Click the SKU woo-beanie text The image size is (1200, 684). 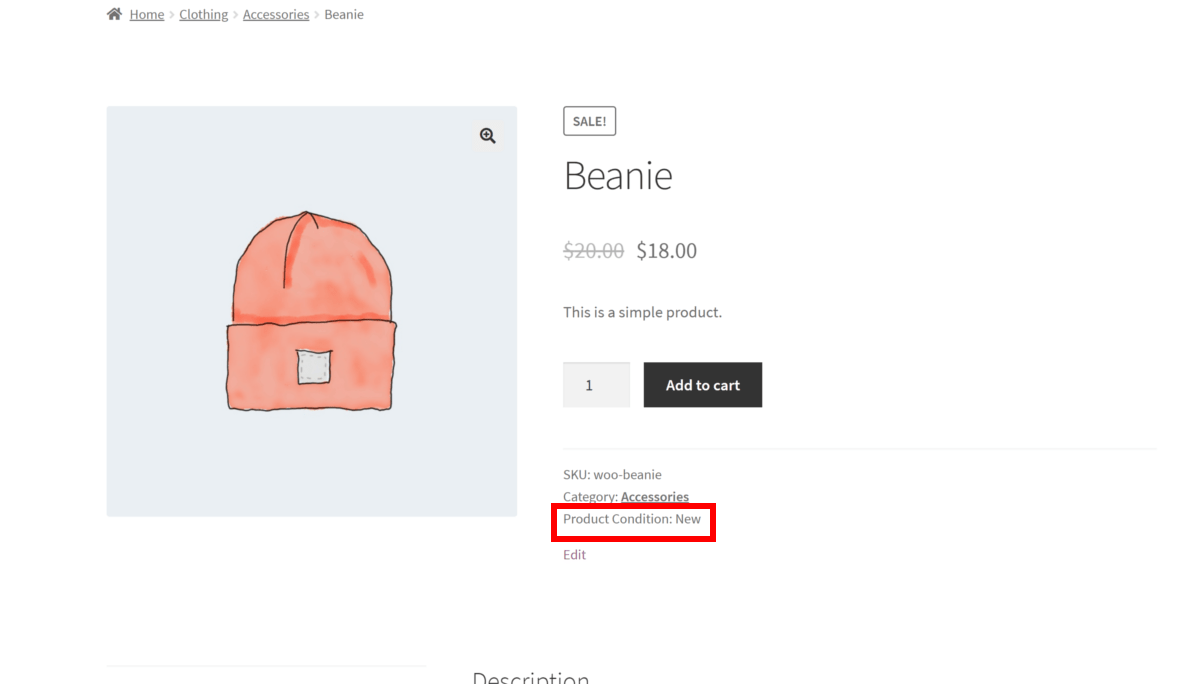pos(612,474)
